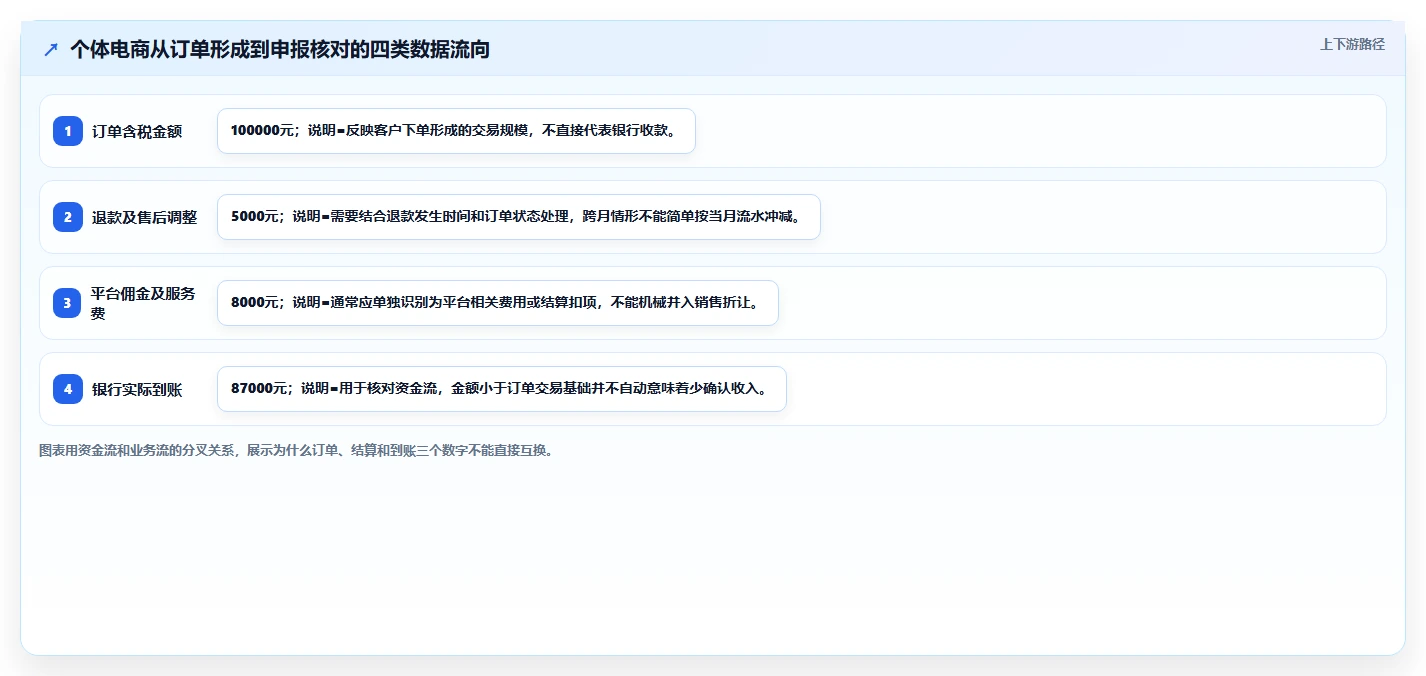Viewport: 1426px width, 676px height.
Task: Open the 87000元 description box
Action: point(502,389)
